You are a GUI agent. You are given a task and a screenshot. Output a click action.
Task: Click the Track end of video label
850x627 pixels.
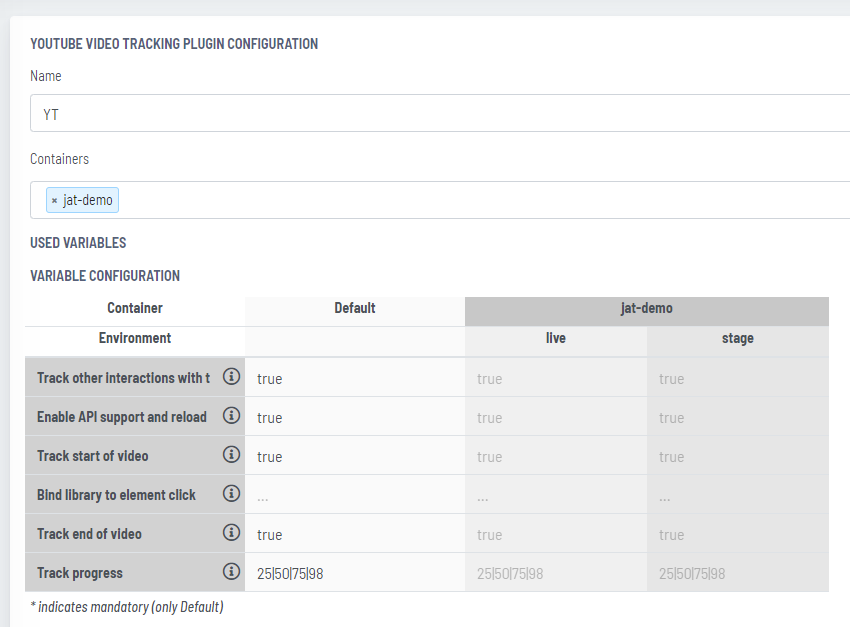coord(89,534)
